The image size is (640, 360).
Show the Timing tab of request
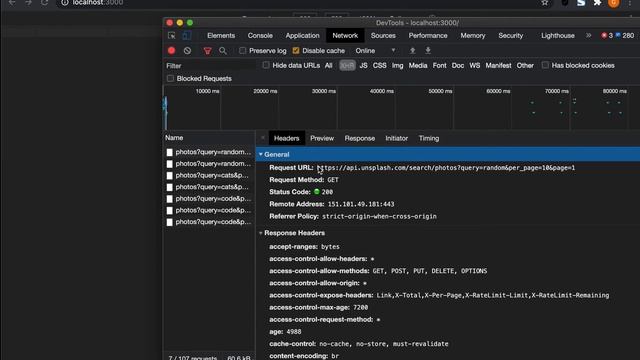click(429, 138)
